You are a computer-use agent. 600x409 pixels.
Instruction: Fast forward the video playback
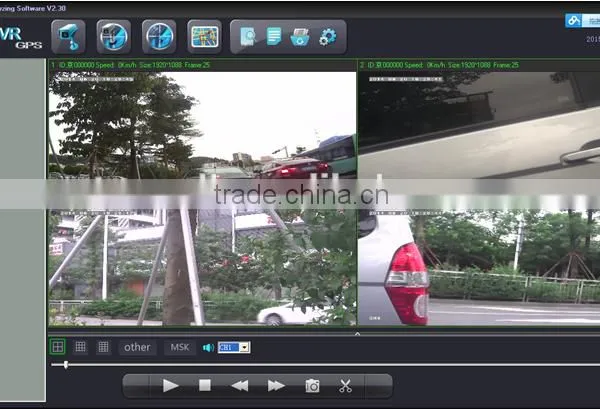pos(276,386)
